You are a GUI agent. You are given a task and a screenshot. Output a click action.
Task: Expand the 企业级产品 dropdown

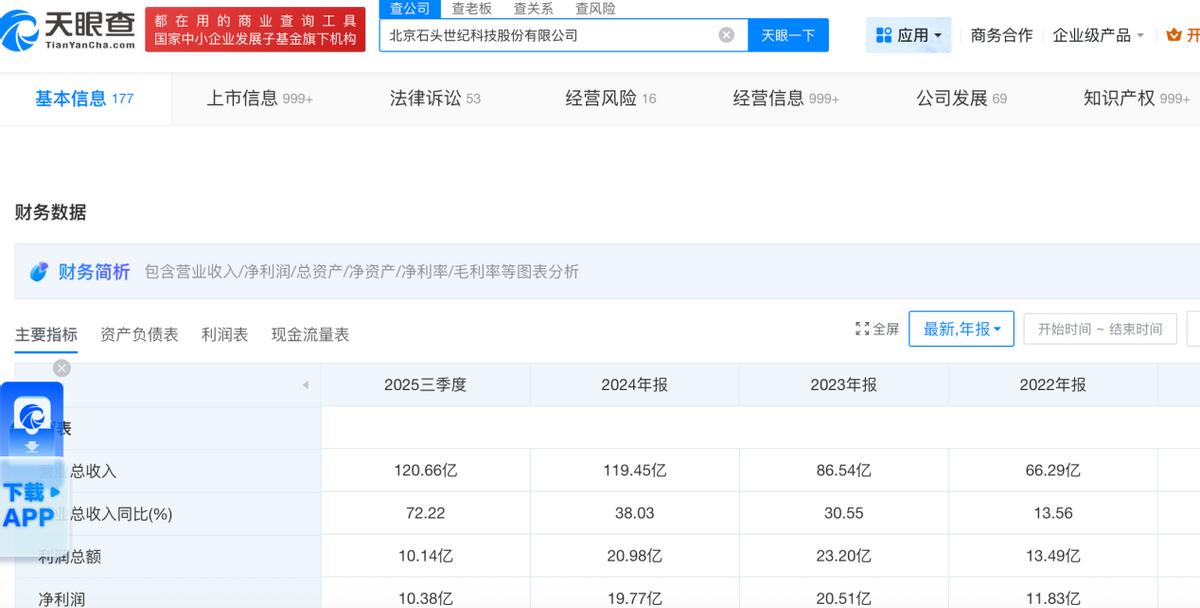(1098, 35)
